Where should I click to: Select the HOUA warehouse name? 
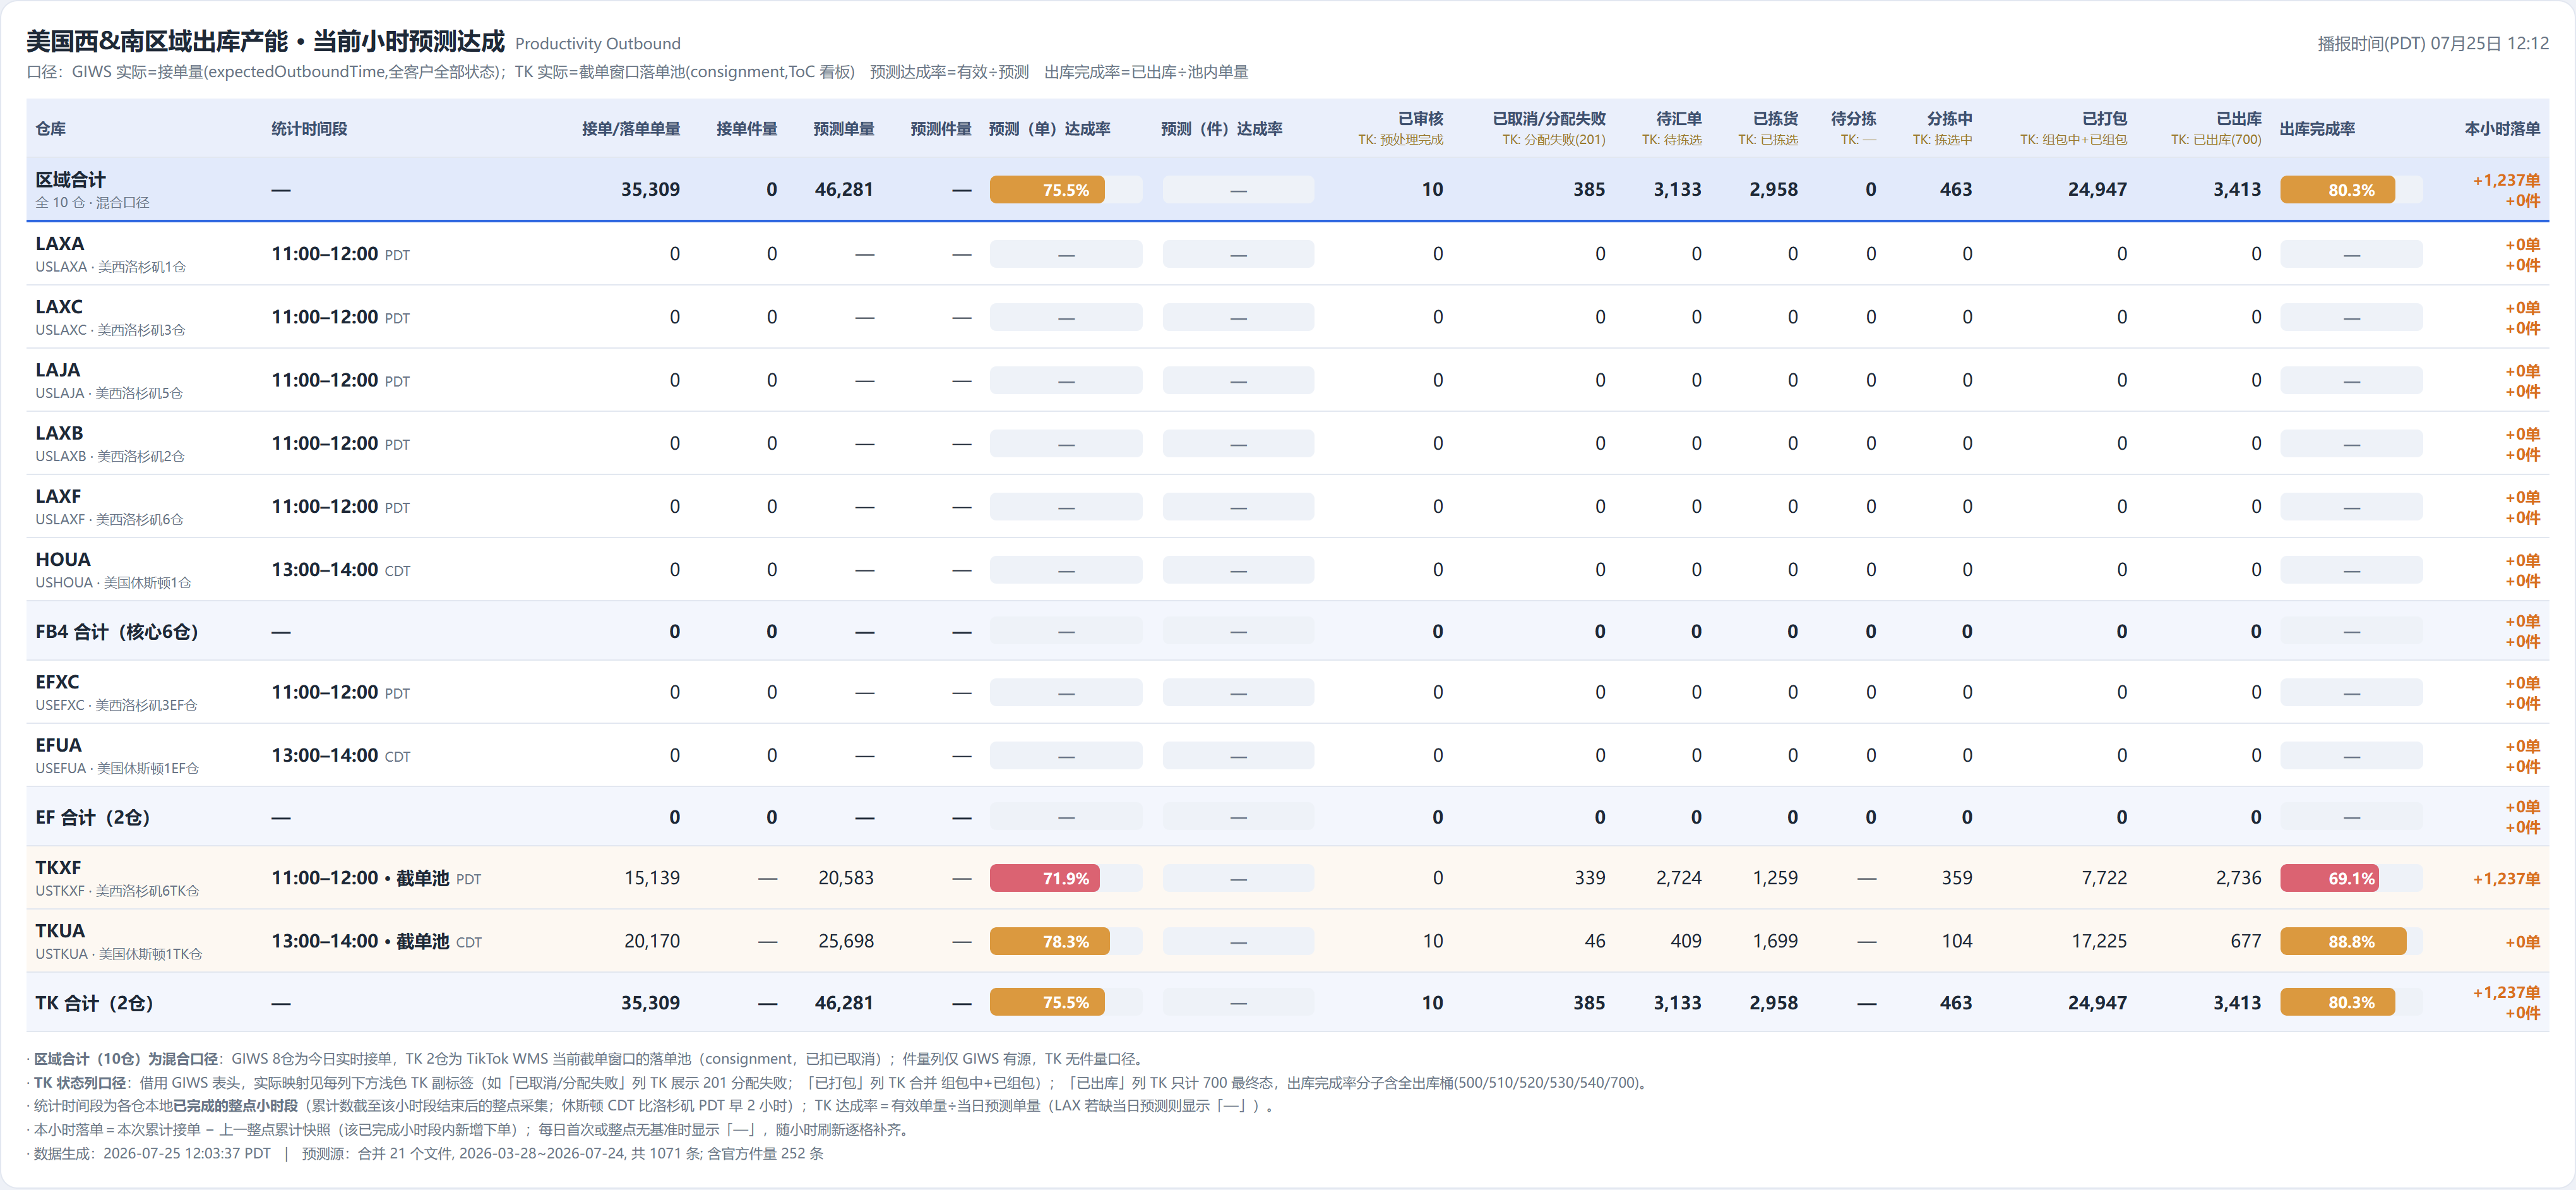[x=63, y=559]
